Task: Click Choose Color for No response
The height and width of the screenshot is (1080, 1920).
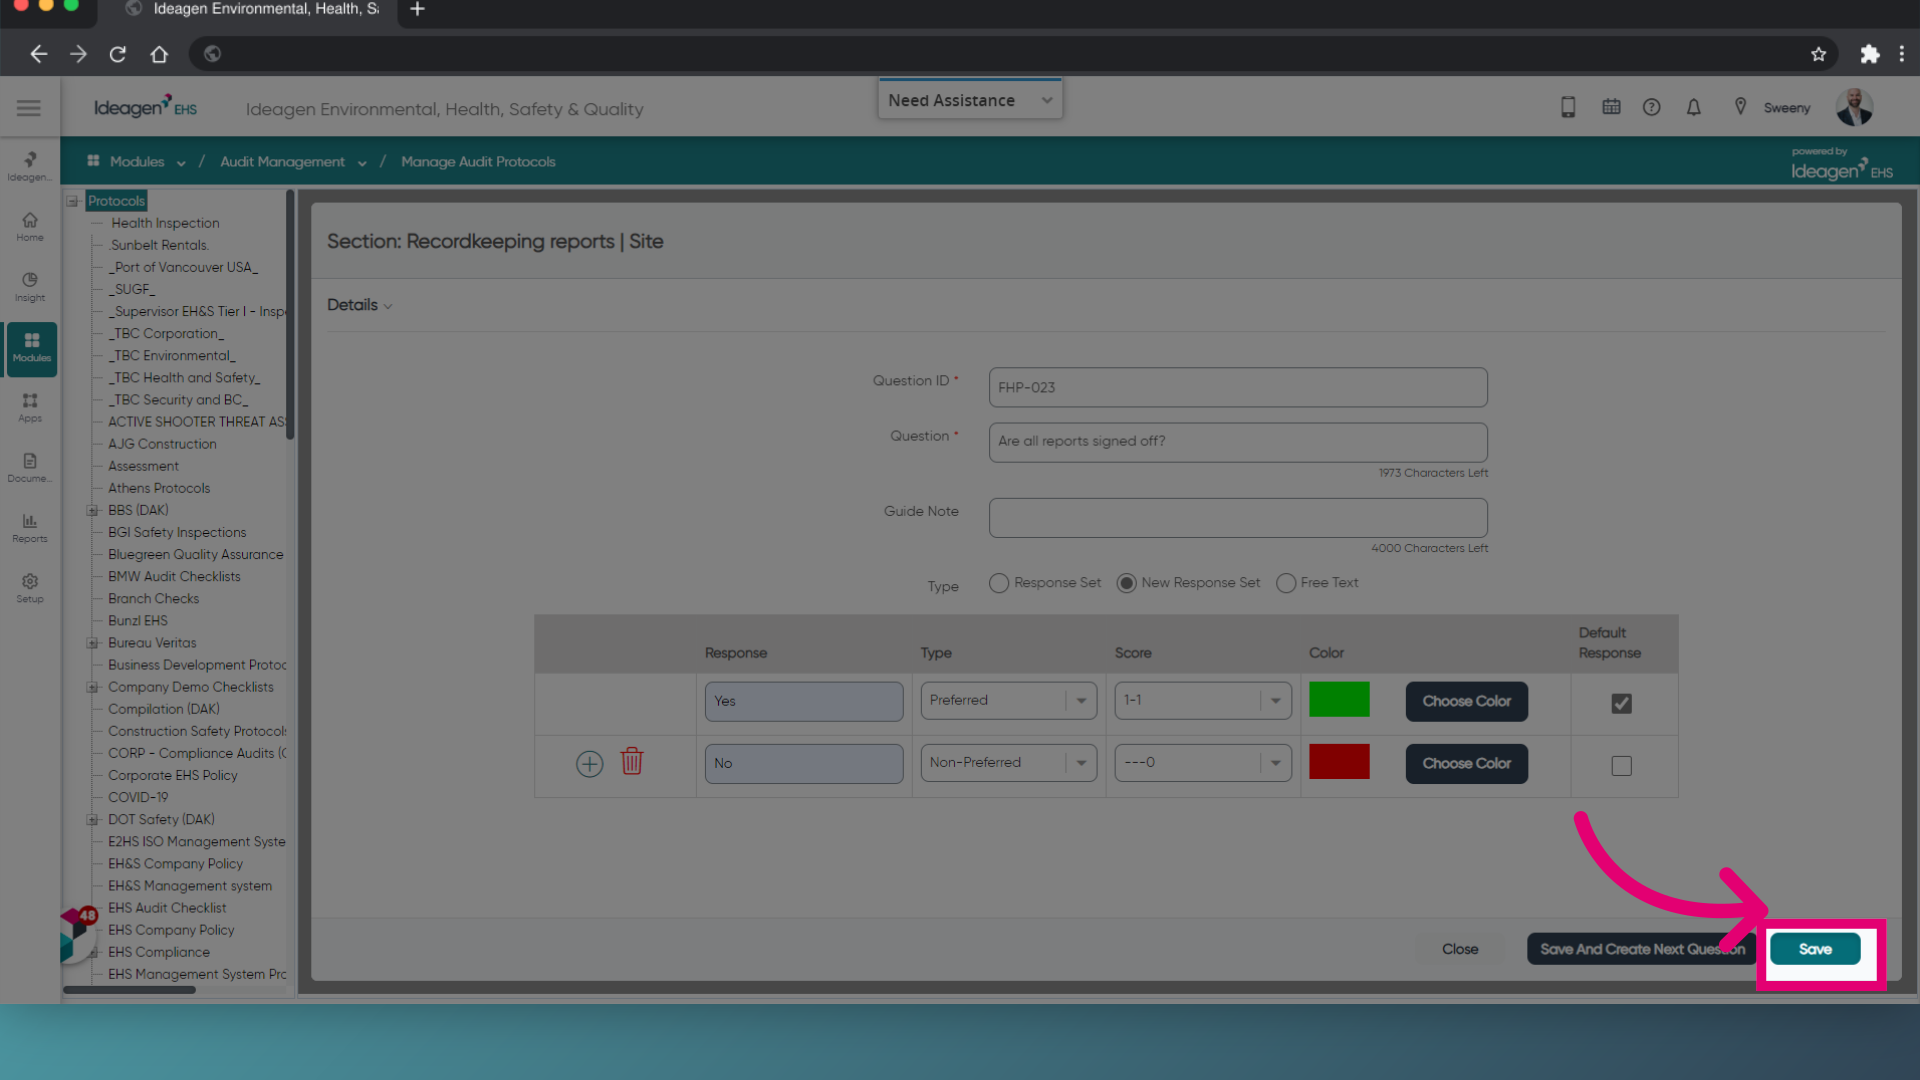Action: point(1466,763)
